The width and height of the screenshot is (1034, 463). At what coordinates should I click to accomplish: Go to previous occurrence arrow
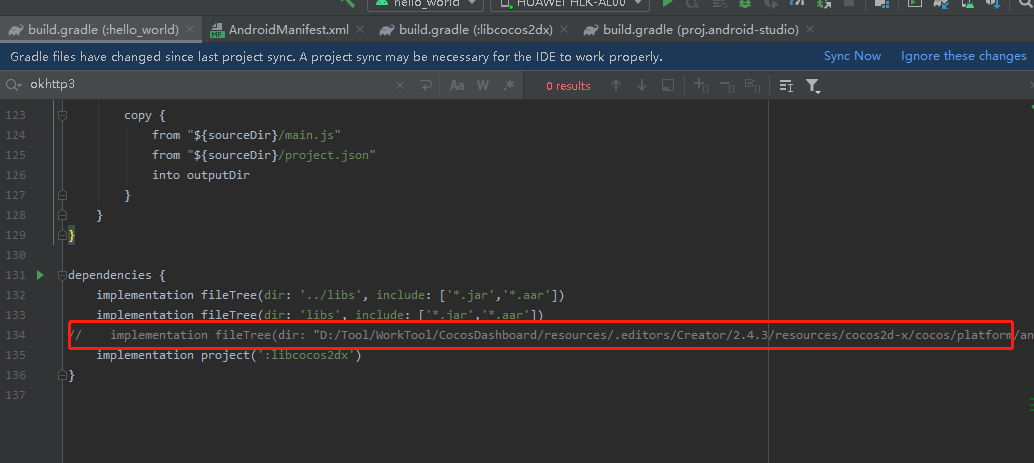(616, 85)
